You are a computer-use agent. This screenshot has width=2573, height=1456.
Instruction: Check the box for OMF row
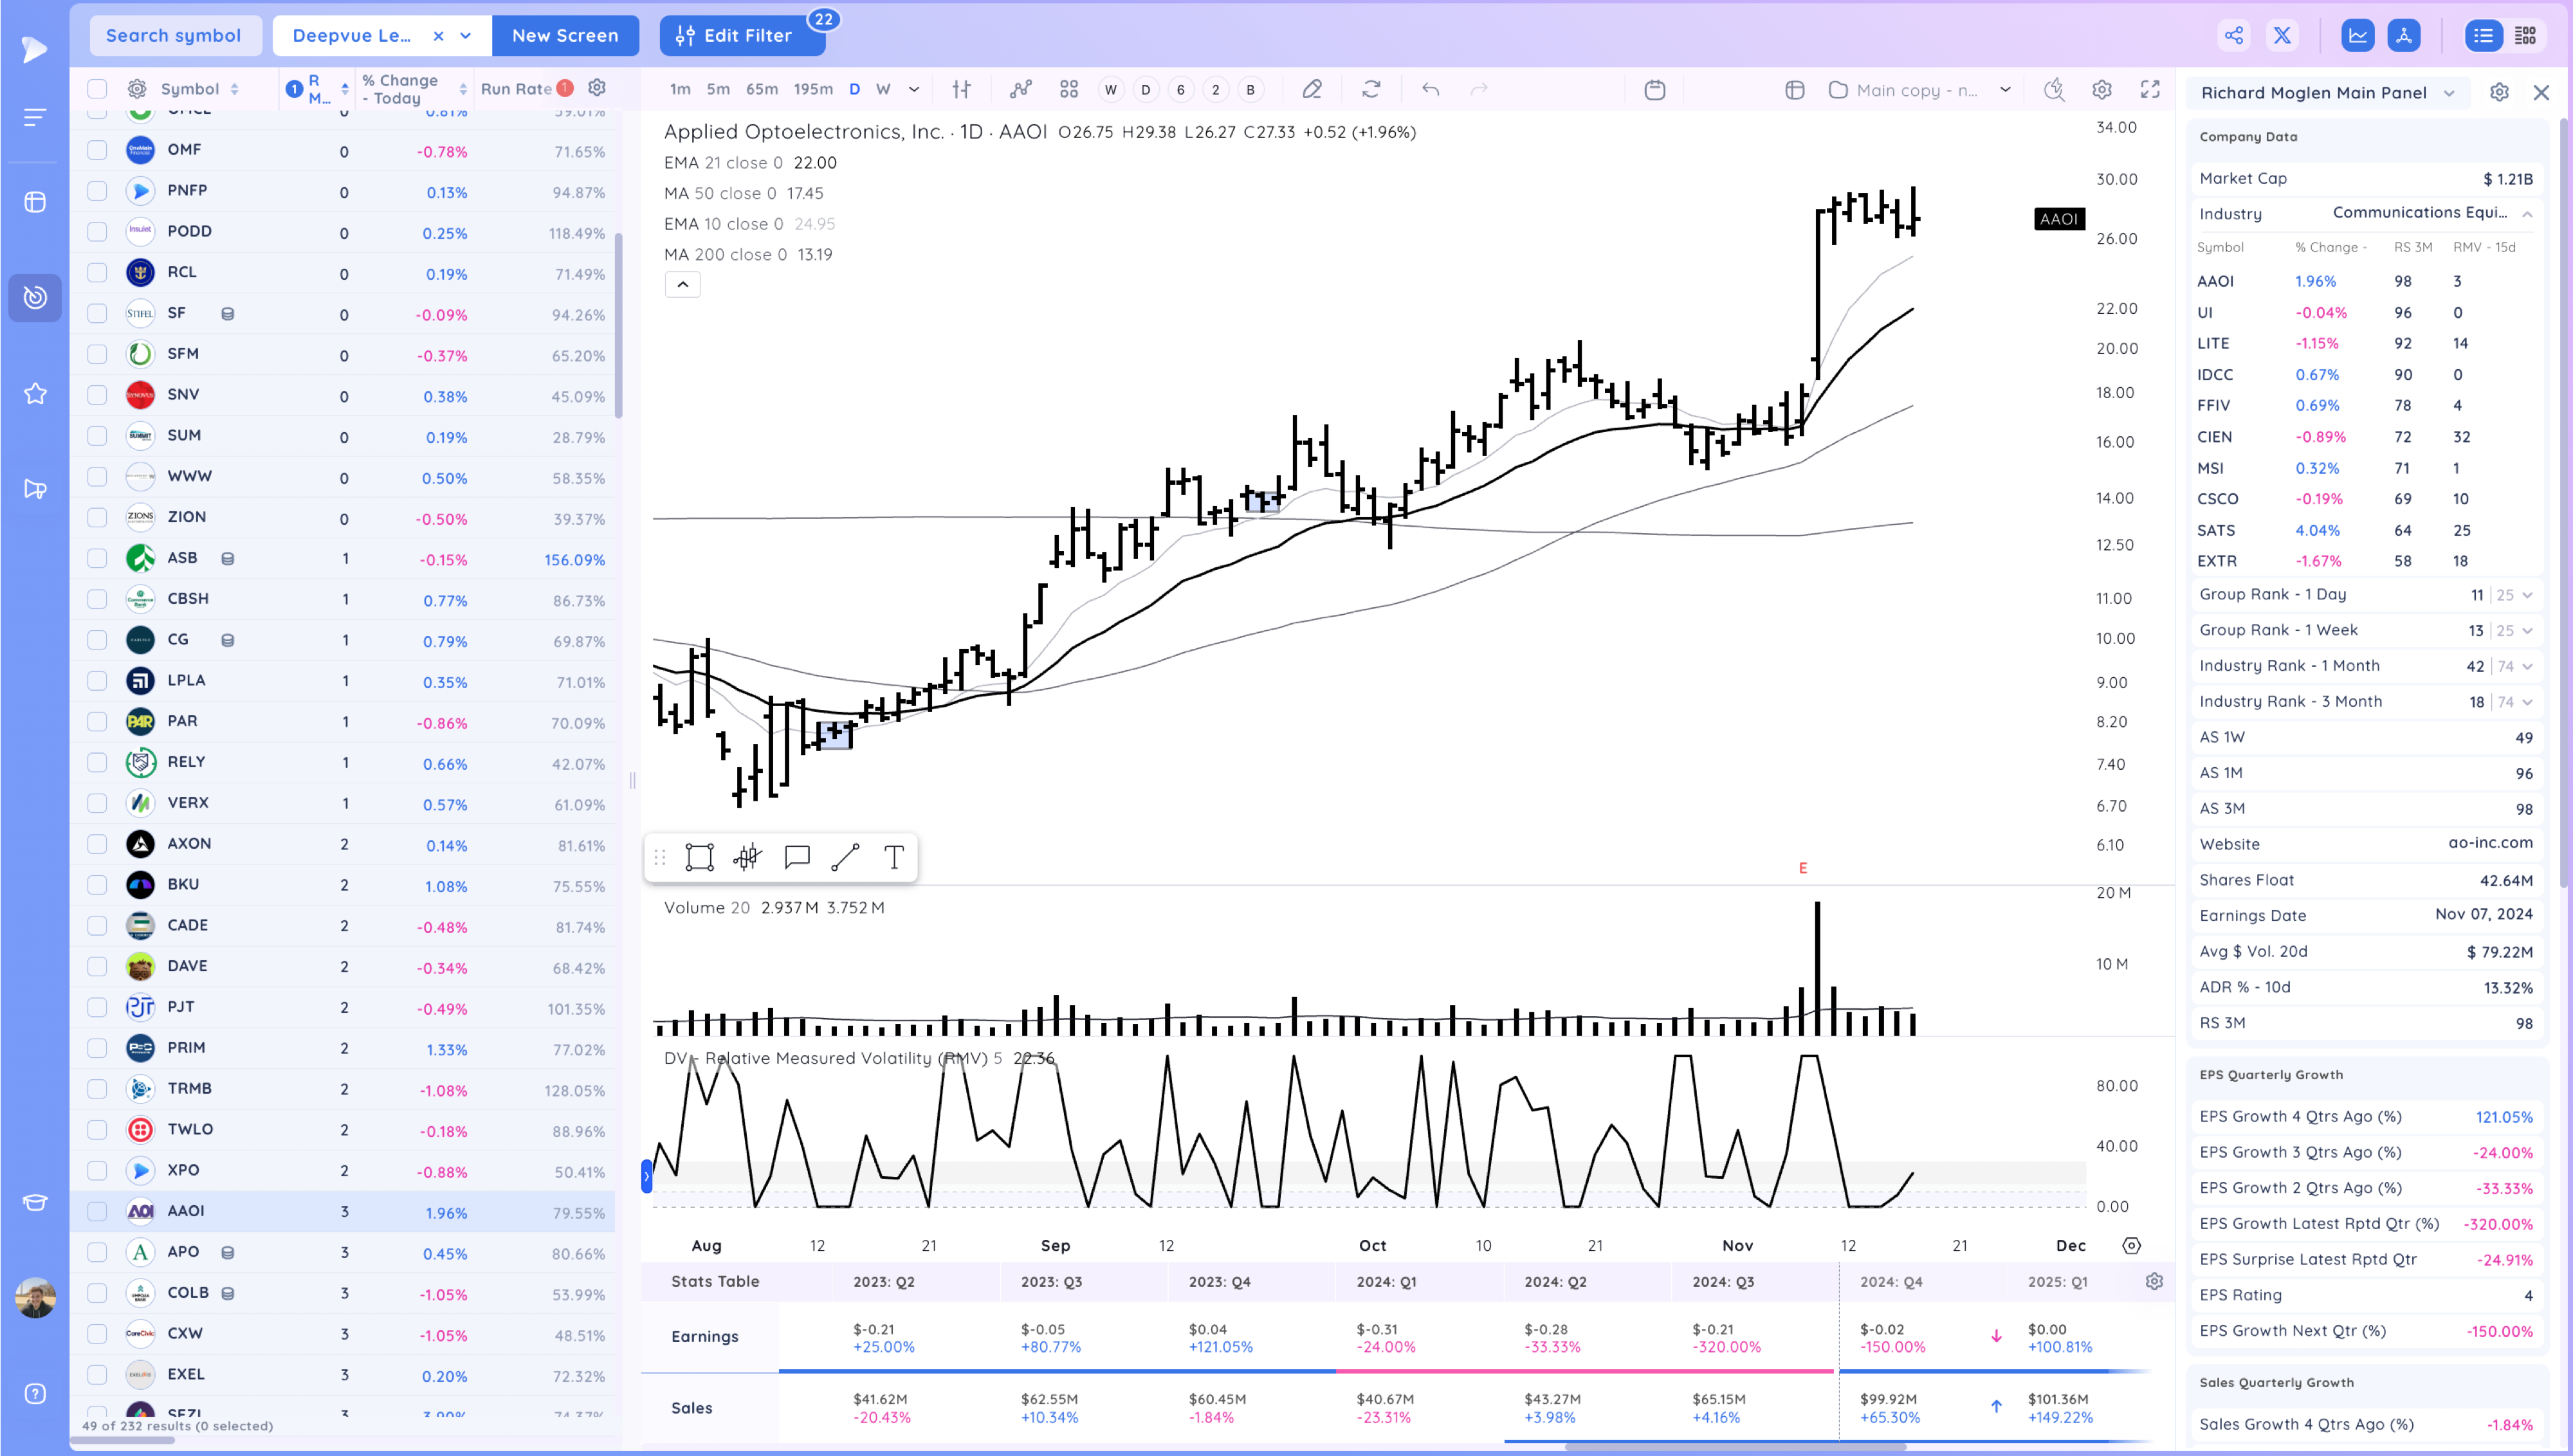[x=97, y=150]
